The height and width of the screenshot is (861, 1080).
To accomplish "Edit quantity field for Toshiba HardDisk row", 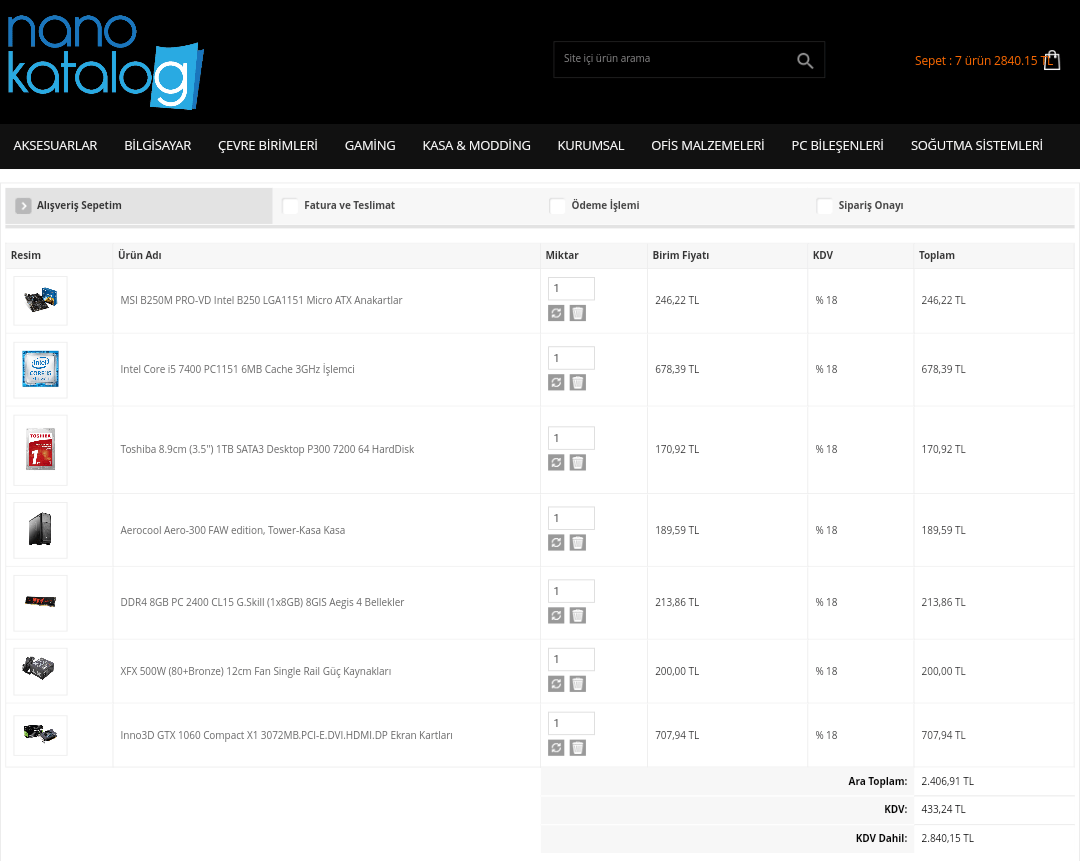I will (571, 438).
